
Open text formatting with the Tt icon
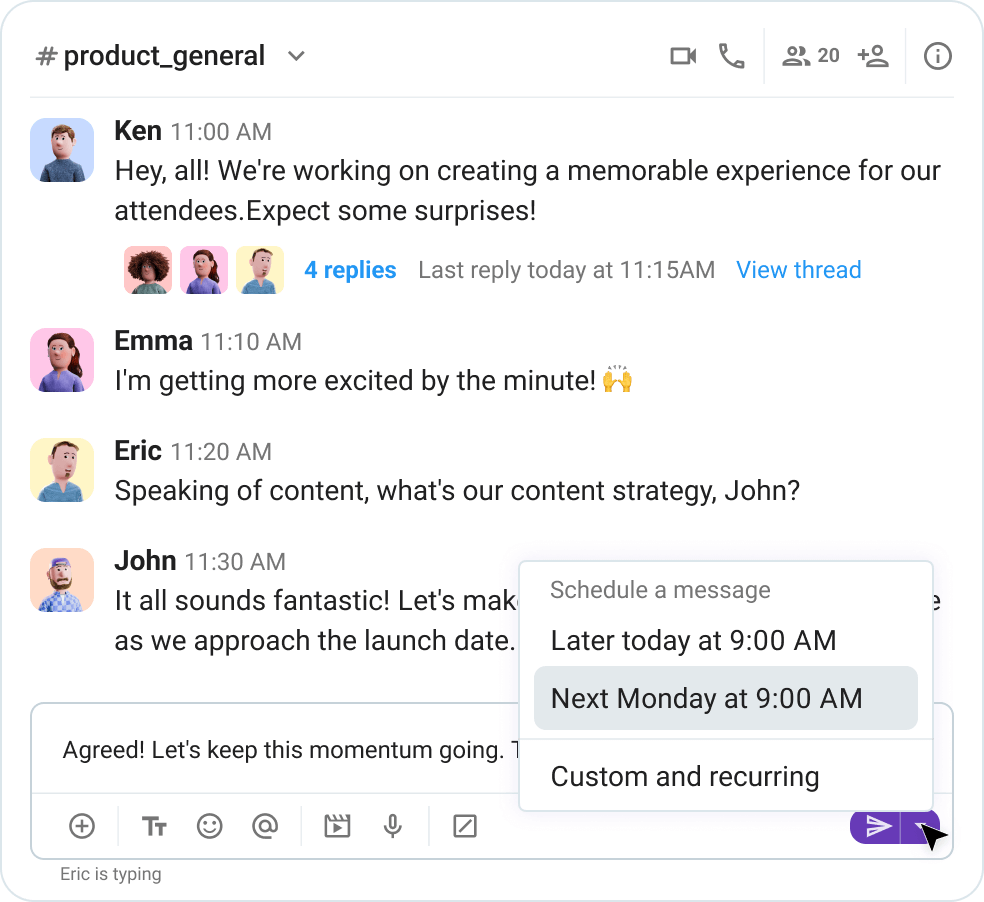[x=154, y=826]
